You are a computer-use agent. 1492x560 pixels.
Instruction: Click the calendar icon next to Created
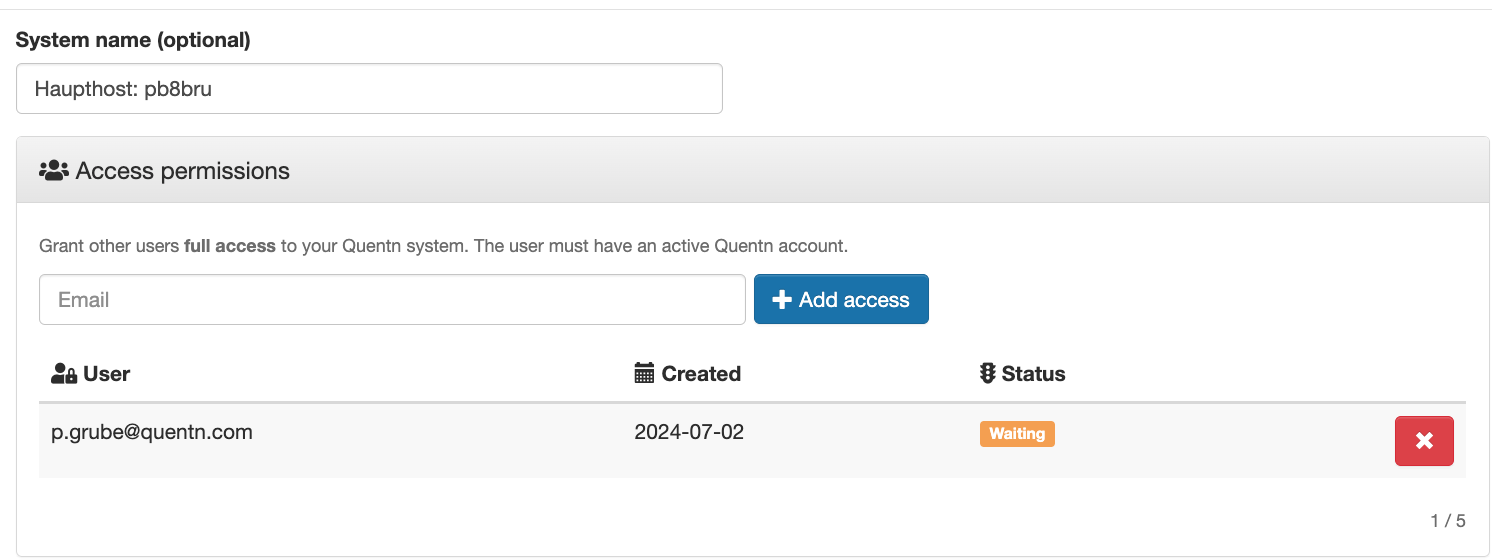click(645, 374)
